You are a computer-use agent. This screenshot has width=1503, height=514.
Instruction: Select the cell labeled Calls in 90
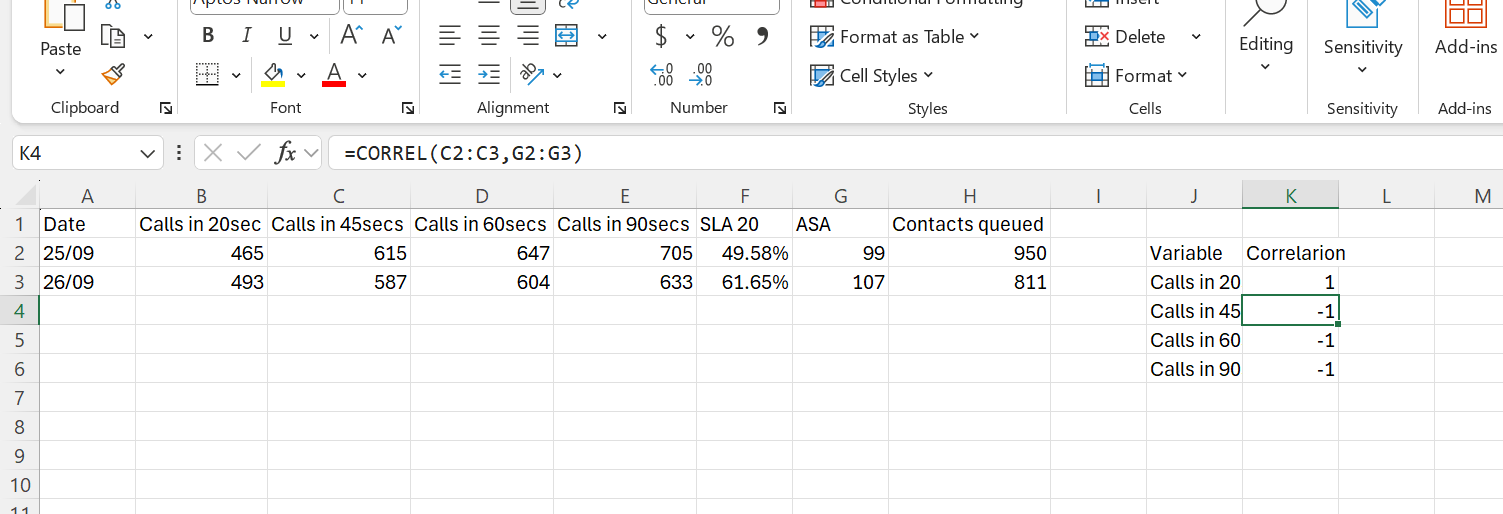point(1194,369)
